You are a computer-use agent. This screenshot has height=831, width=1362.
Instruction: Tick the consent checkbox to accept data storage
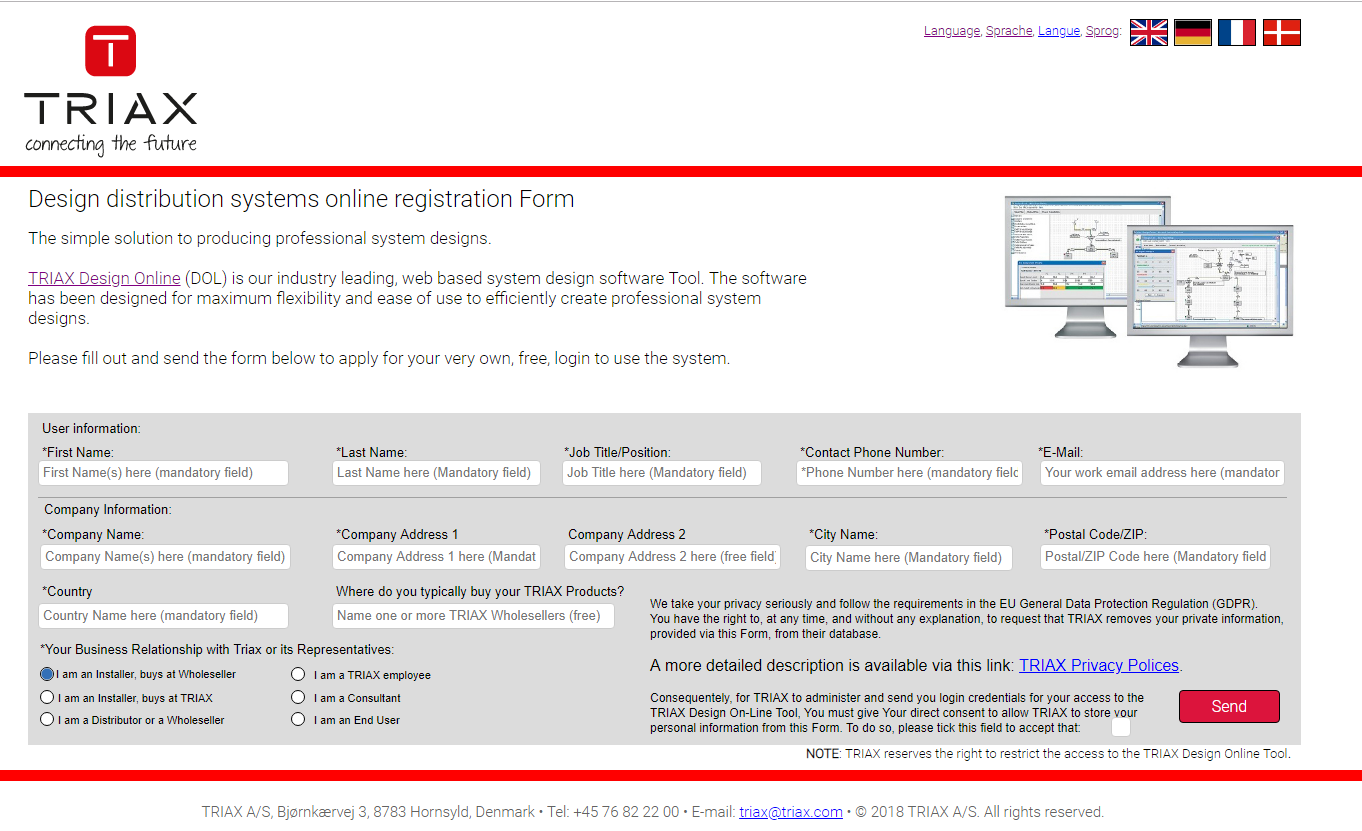coord(1121,728)
